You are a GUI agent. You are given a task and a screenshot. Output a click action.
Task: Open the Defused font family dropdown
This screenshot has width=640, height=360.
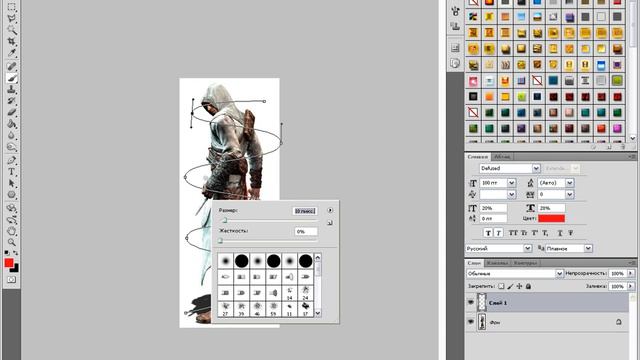pos(536,168)
